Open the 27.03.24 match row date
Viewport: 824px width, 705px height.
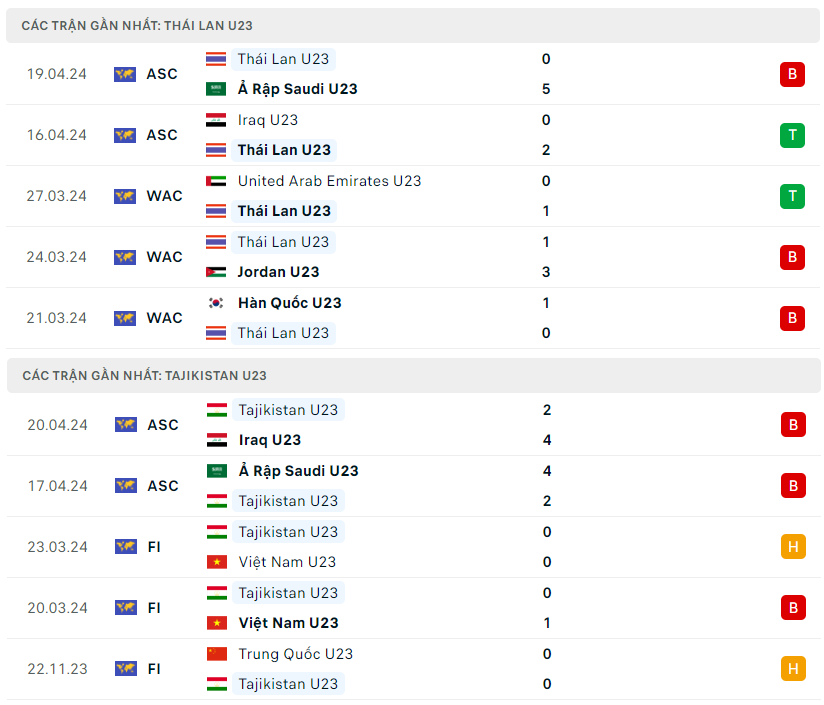coord(57,196)
